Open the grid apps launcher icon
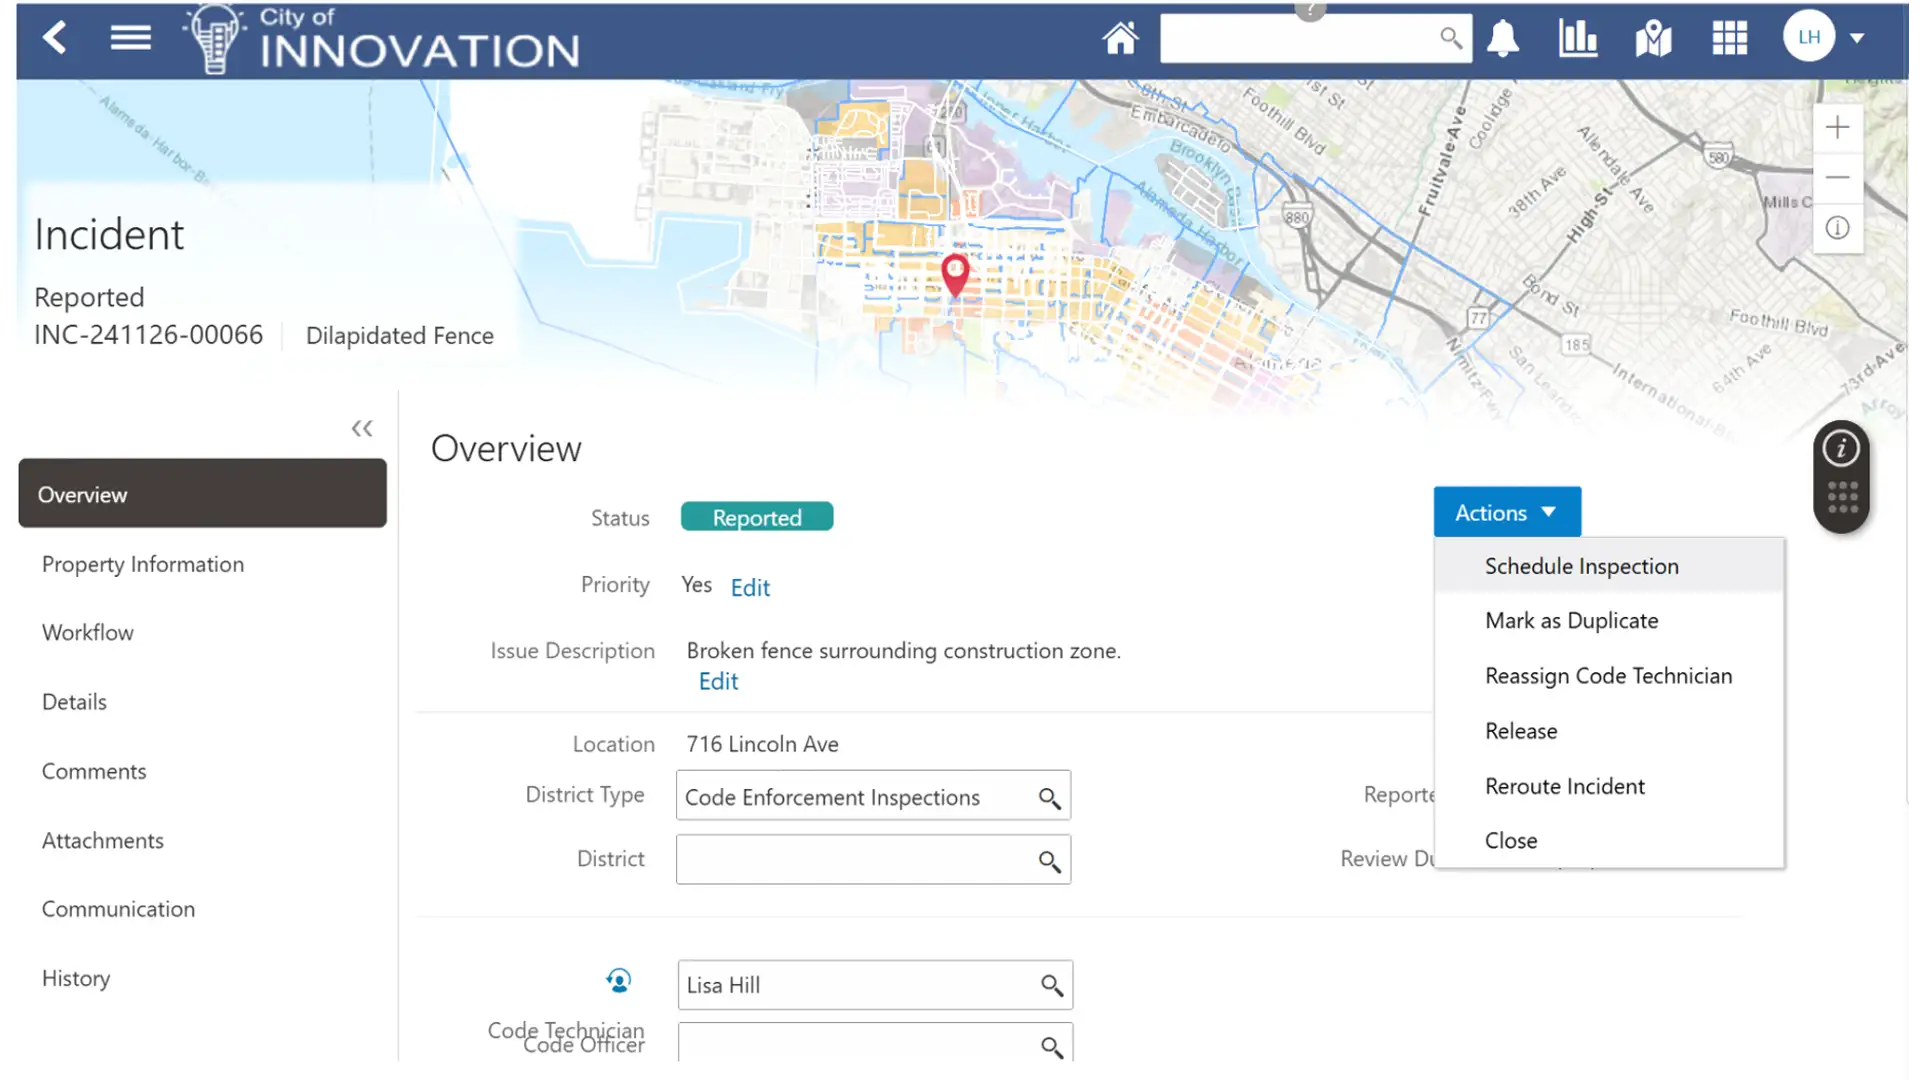Image resolution: width=1920 pixels, height=1080 pixels. point(1729,38)
